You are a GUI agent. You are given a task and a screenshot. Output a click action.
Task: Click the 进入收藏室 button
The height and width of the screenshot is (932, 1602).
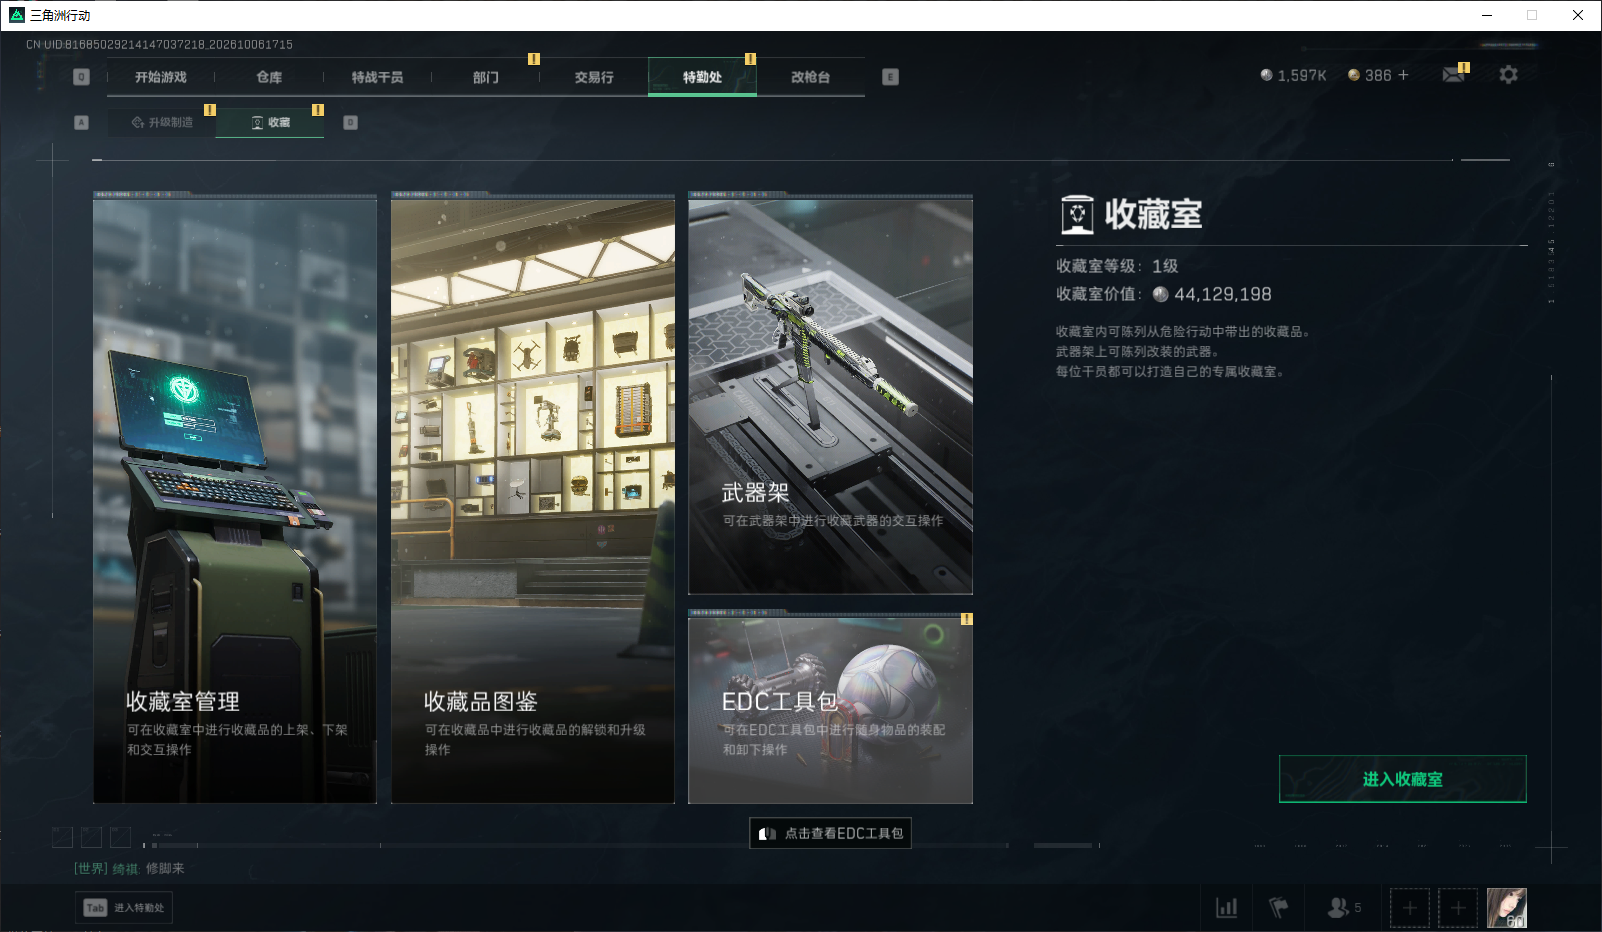coord(1402,779)
